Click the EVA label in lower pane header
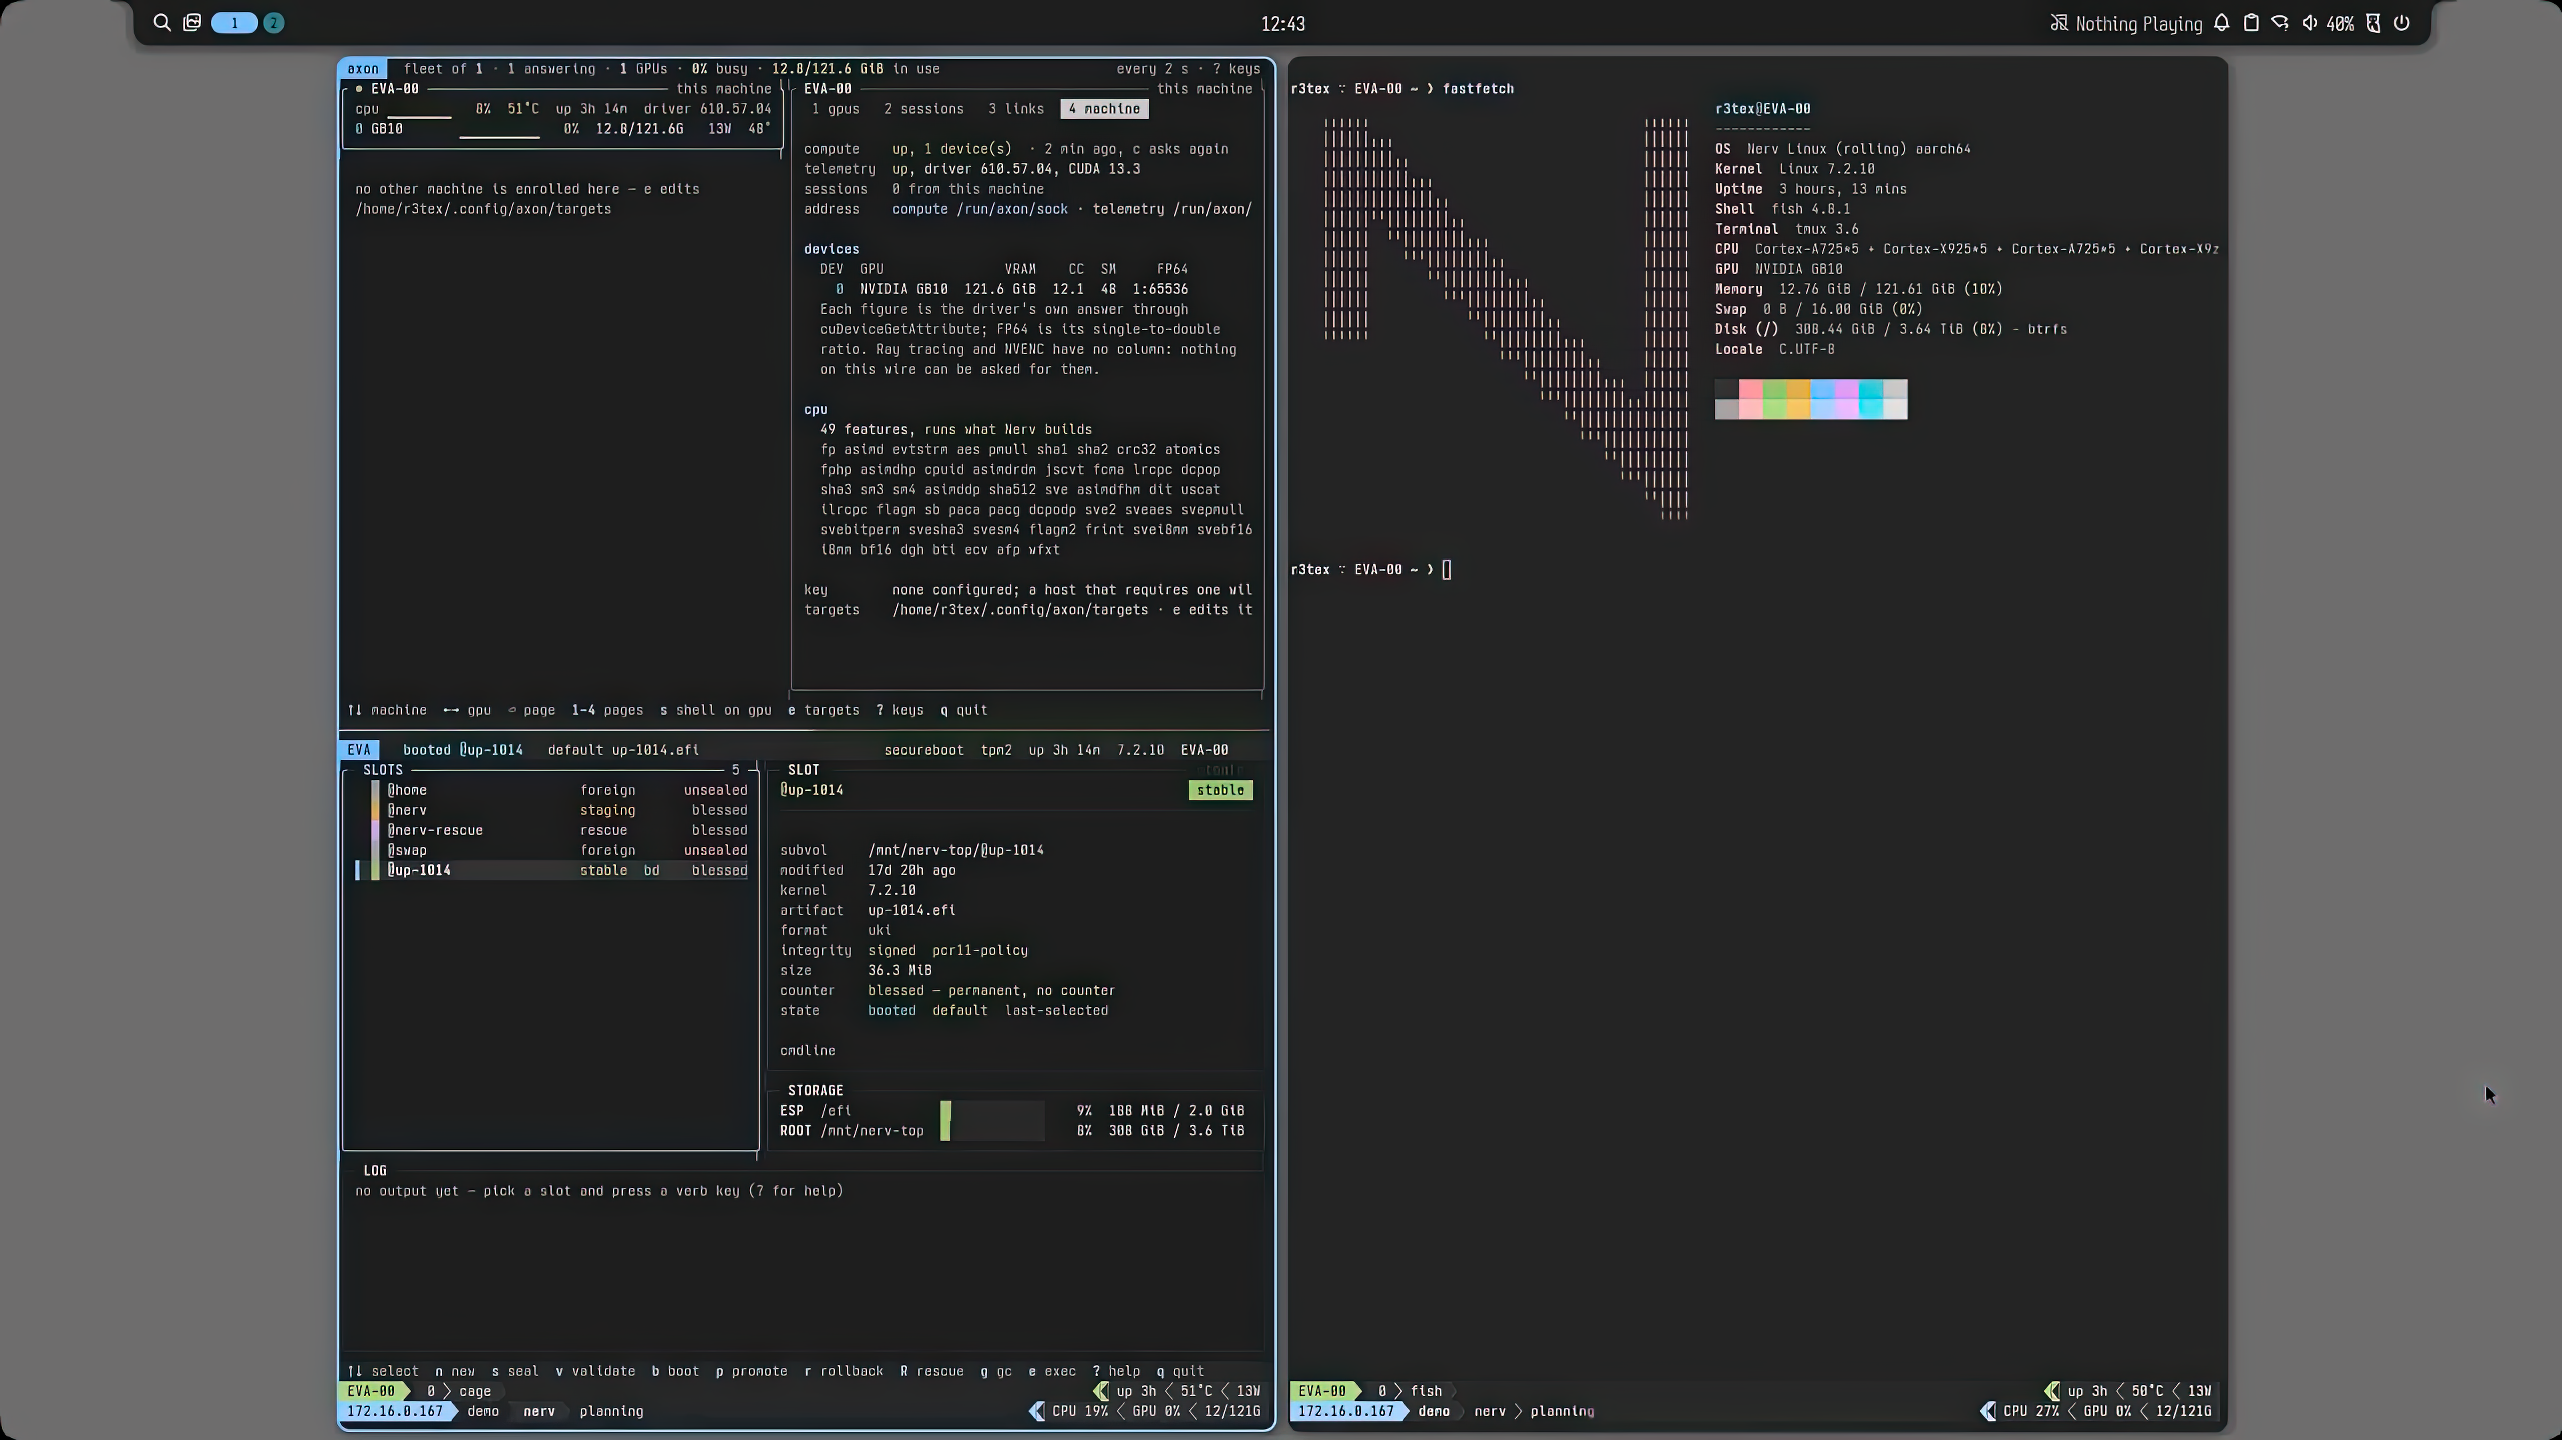Screen dimensions: 2562x1440 tap(359, 750)
